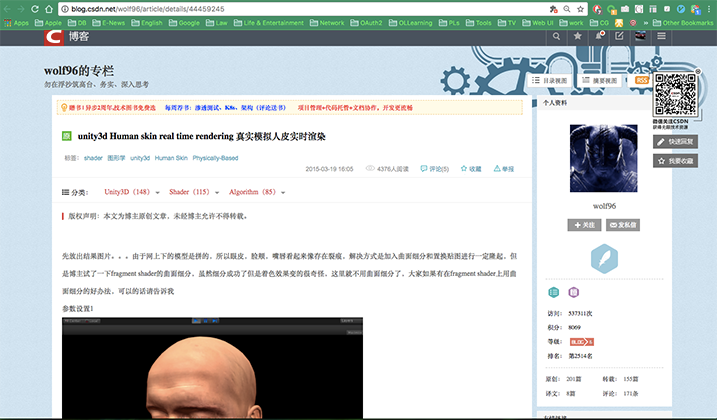717x420 pixels.
Task: Click the blue 每周荐书 banner link
Action: click(225, 108)
